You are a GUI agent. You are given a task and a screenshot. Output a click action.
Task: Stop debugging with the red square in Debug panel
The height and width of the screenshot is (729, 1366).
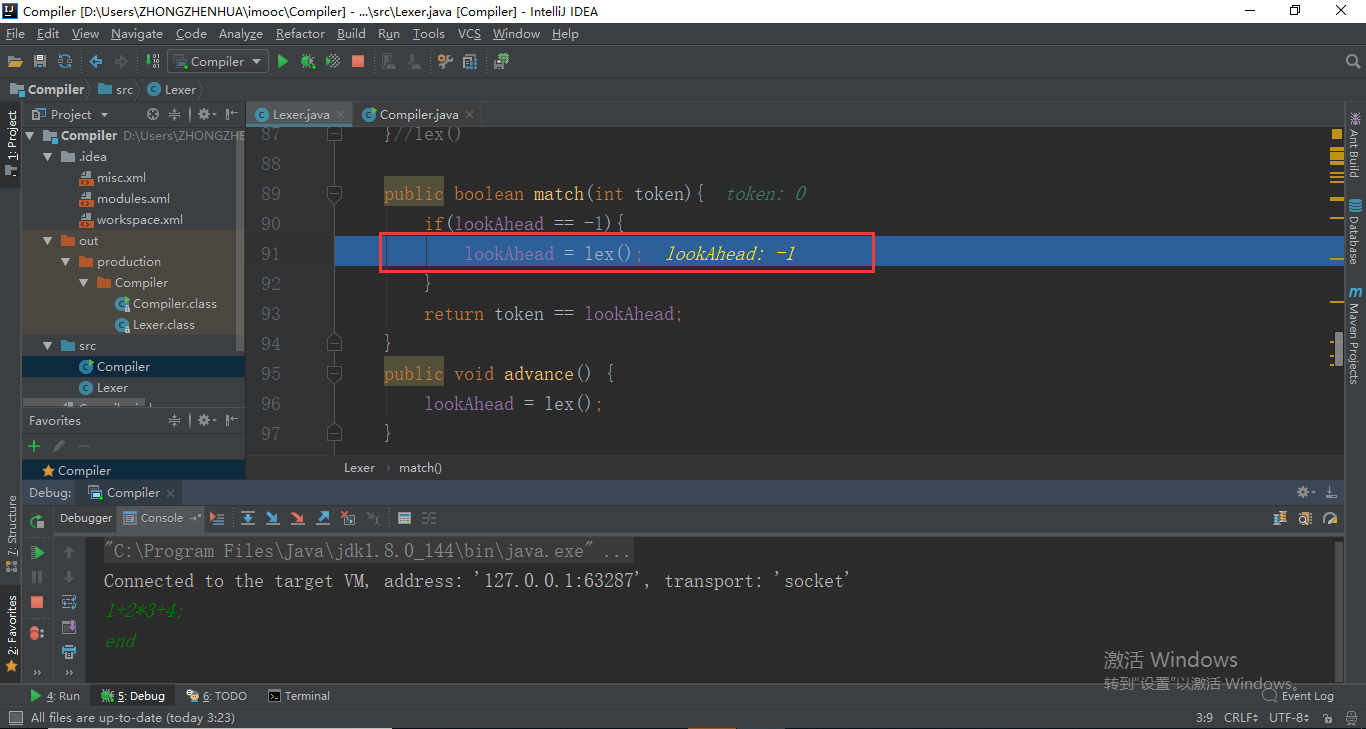(37, 602)
